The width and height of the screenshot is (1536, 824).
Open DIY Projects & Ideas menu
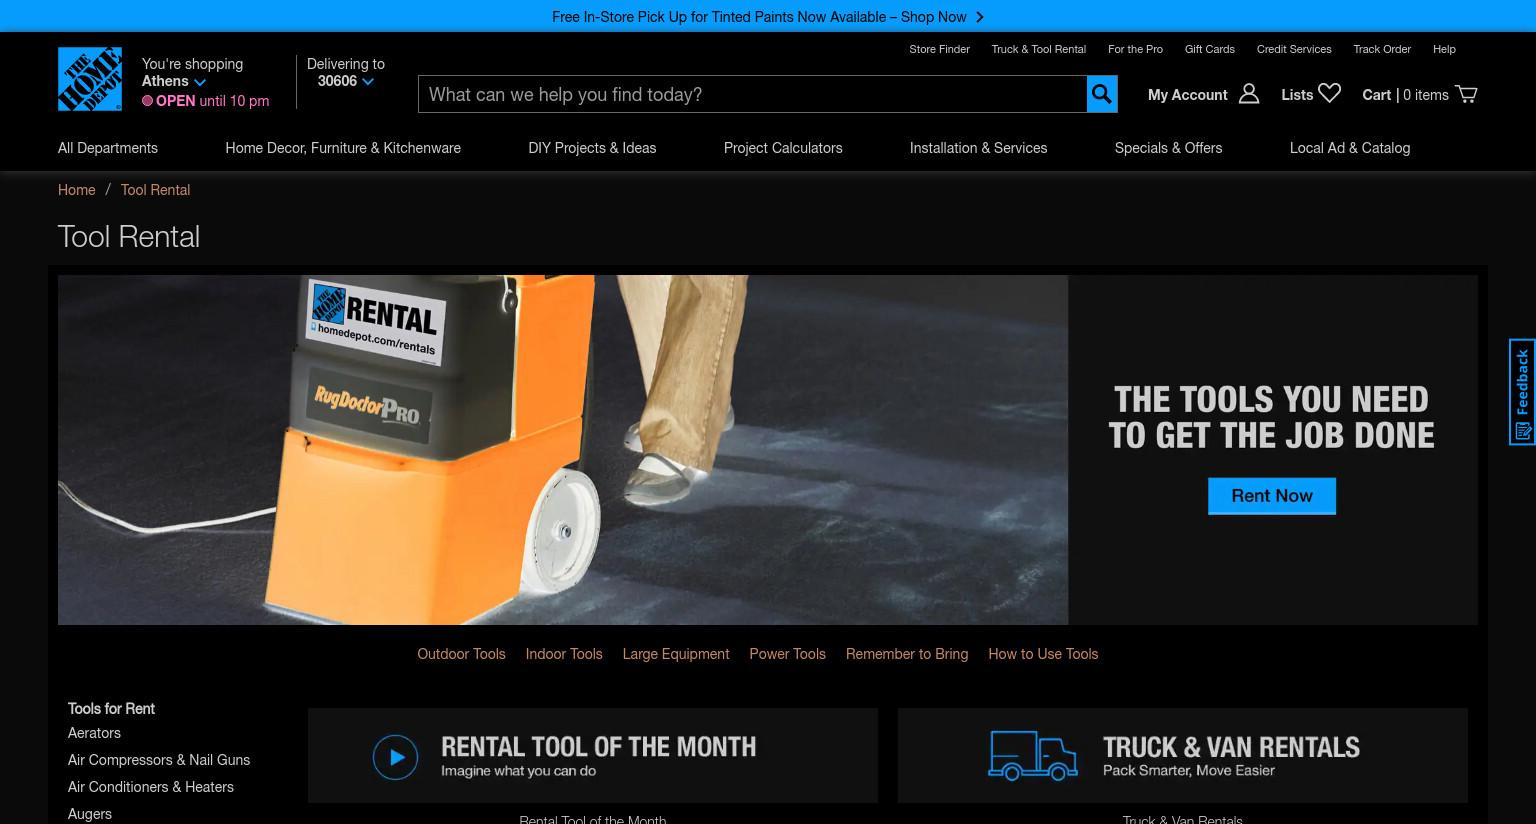(592, 148)
